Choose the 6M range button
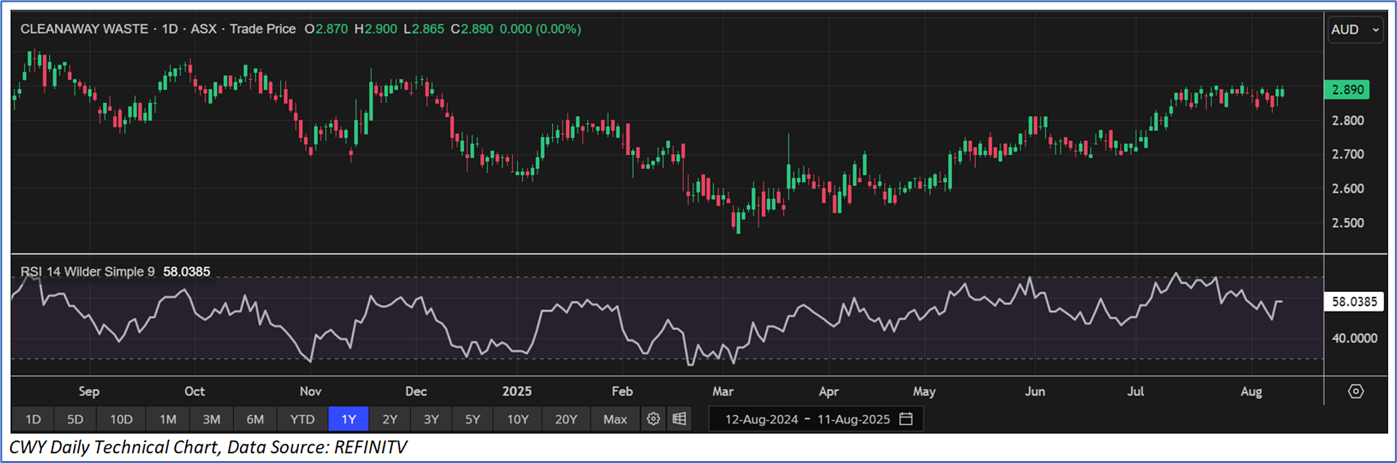The width and height of the screenshot is (1397, 463). pyautogui.click(x=255, y=418)
